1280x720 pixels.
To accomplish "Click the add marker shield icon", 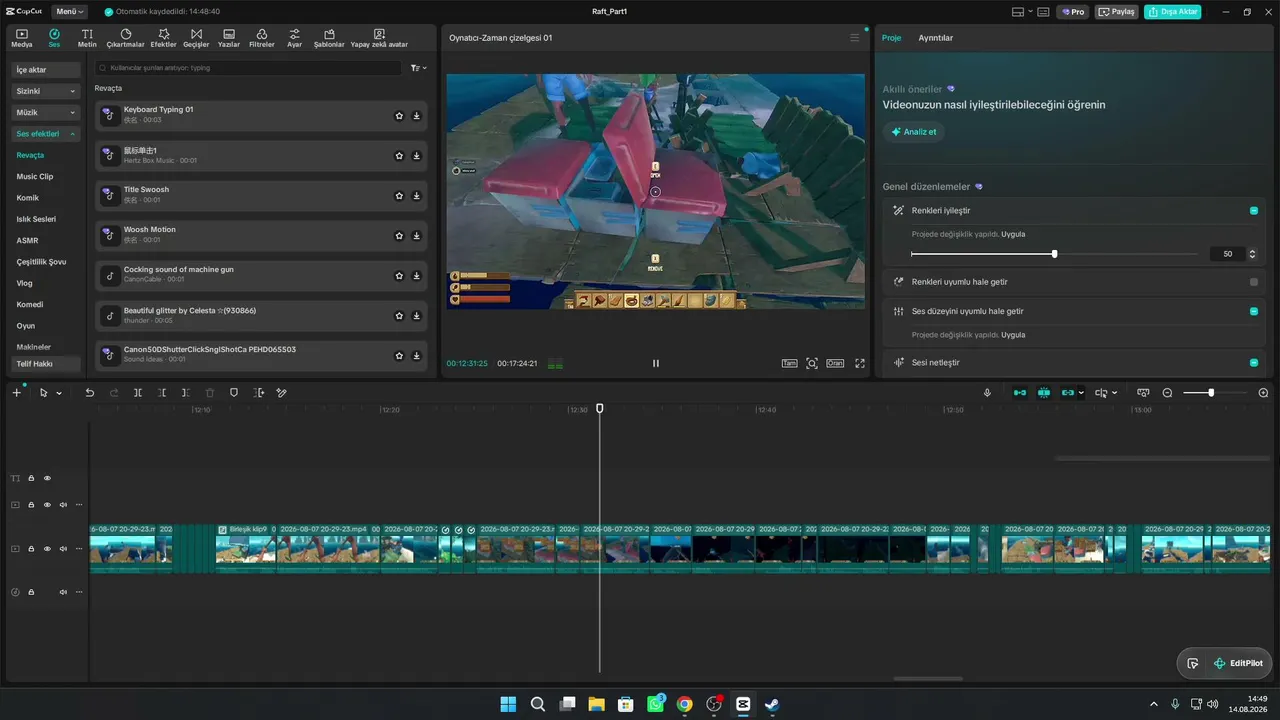I will click(234, 393).
